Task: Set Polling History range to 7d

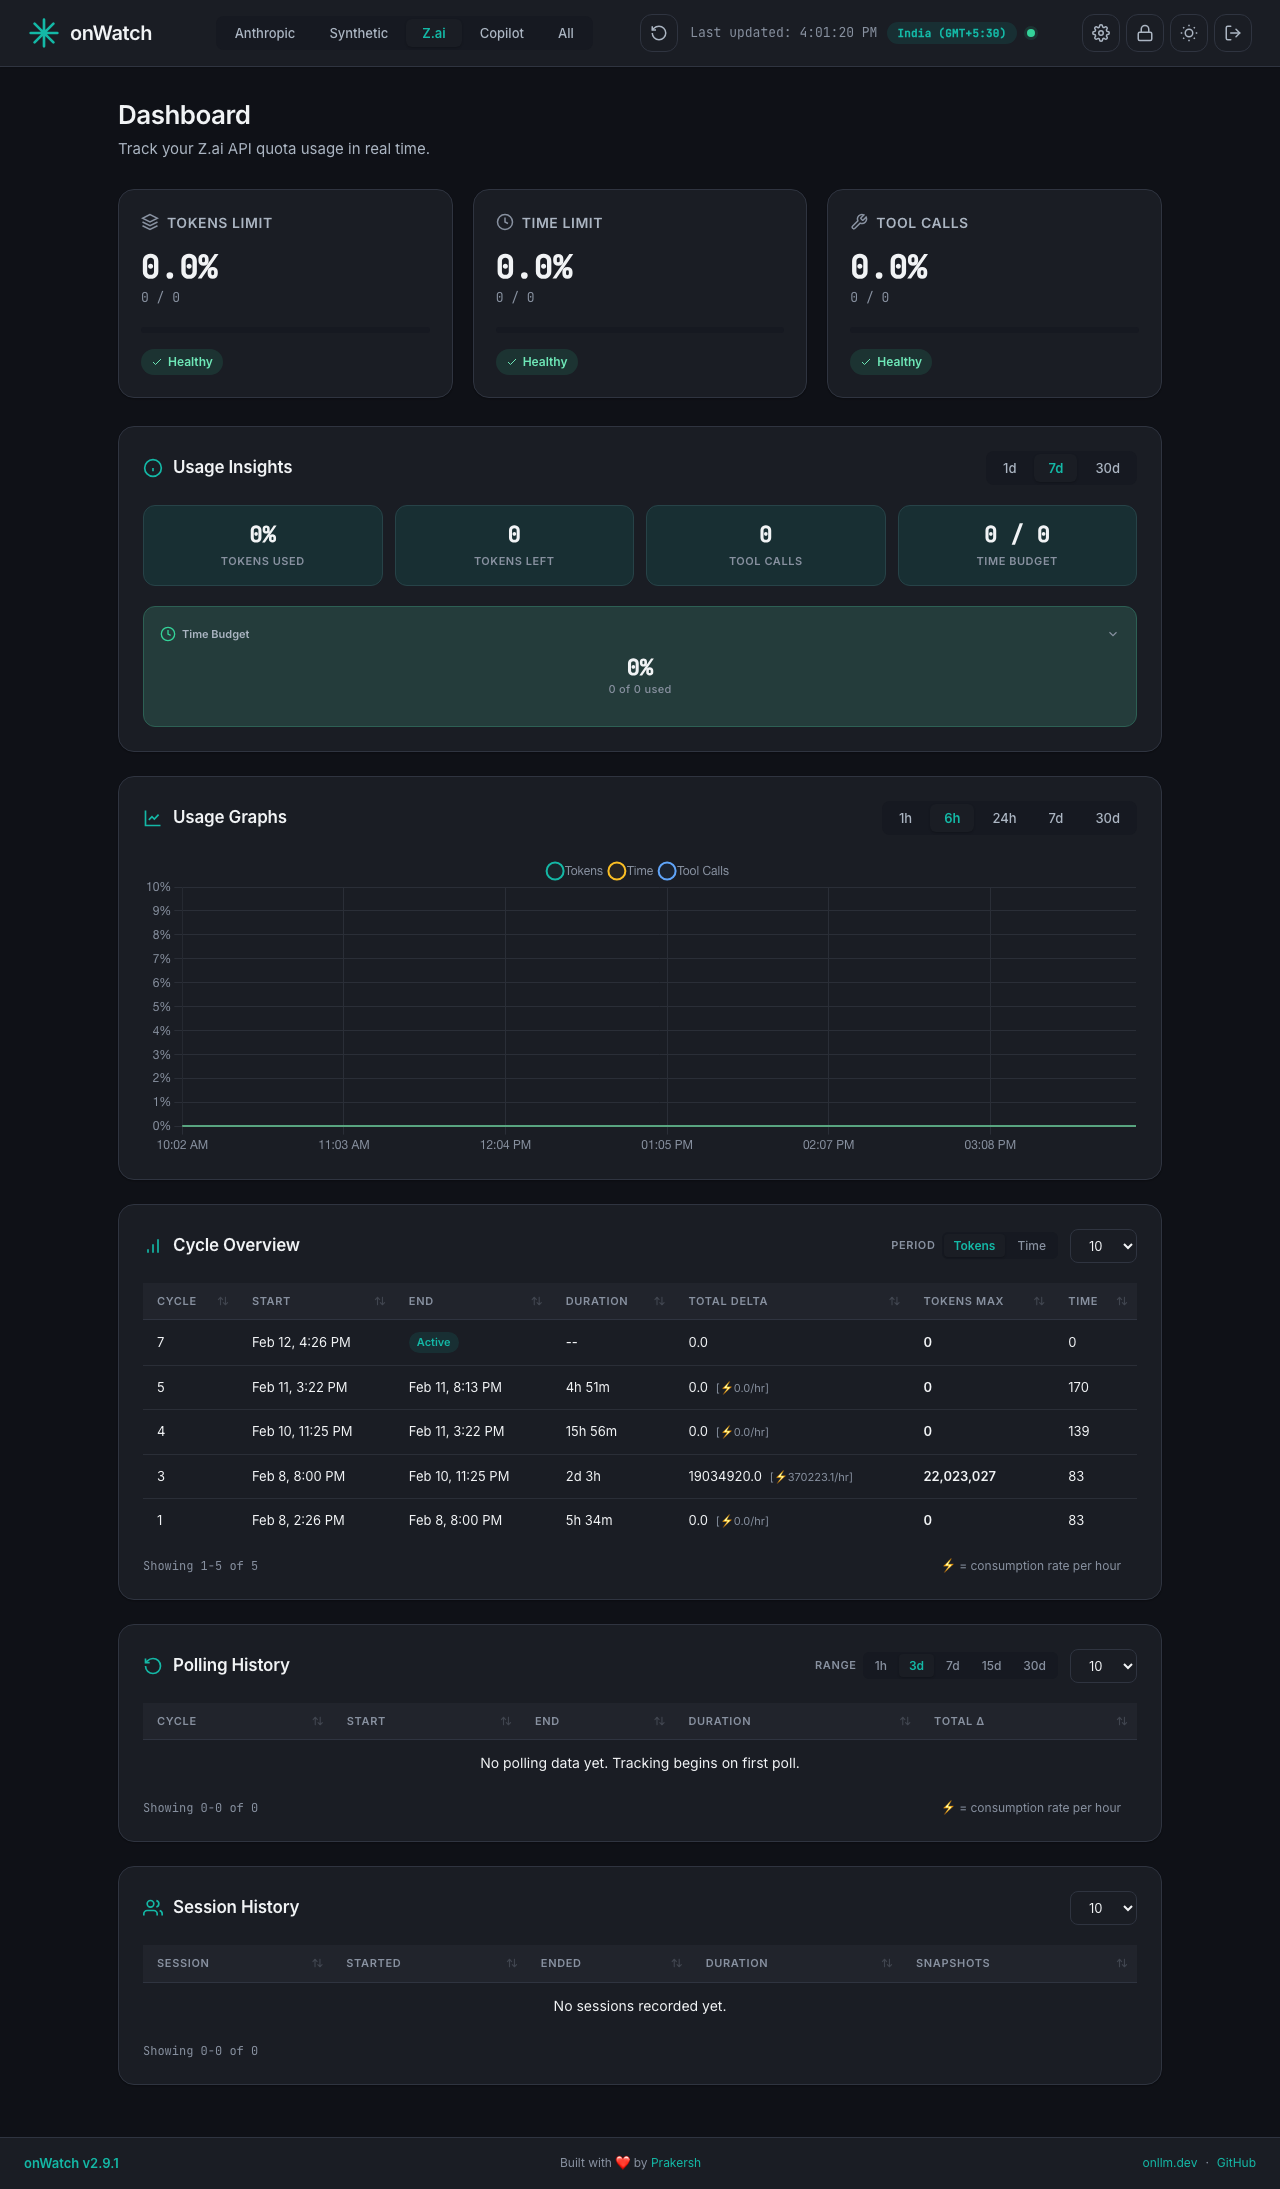Action: 952,1666
